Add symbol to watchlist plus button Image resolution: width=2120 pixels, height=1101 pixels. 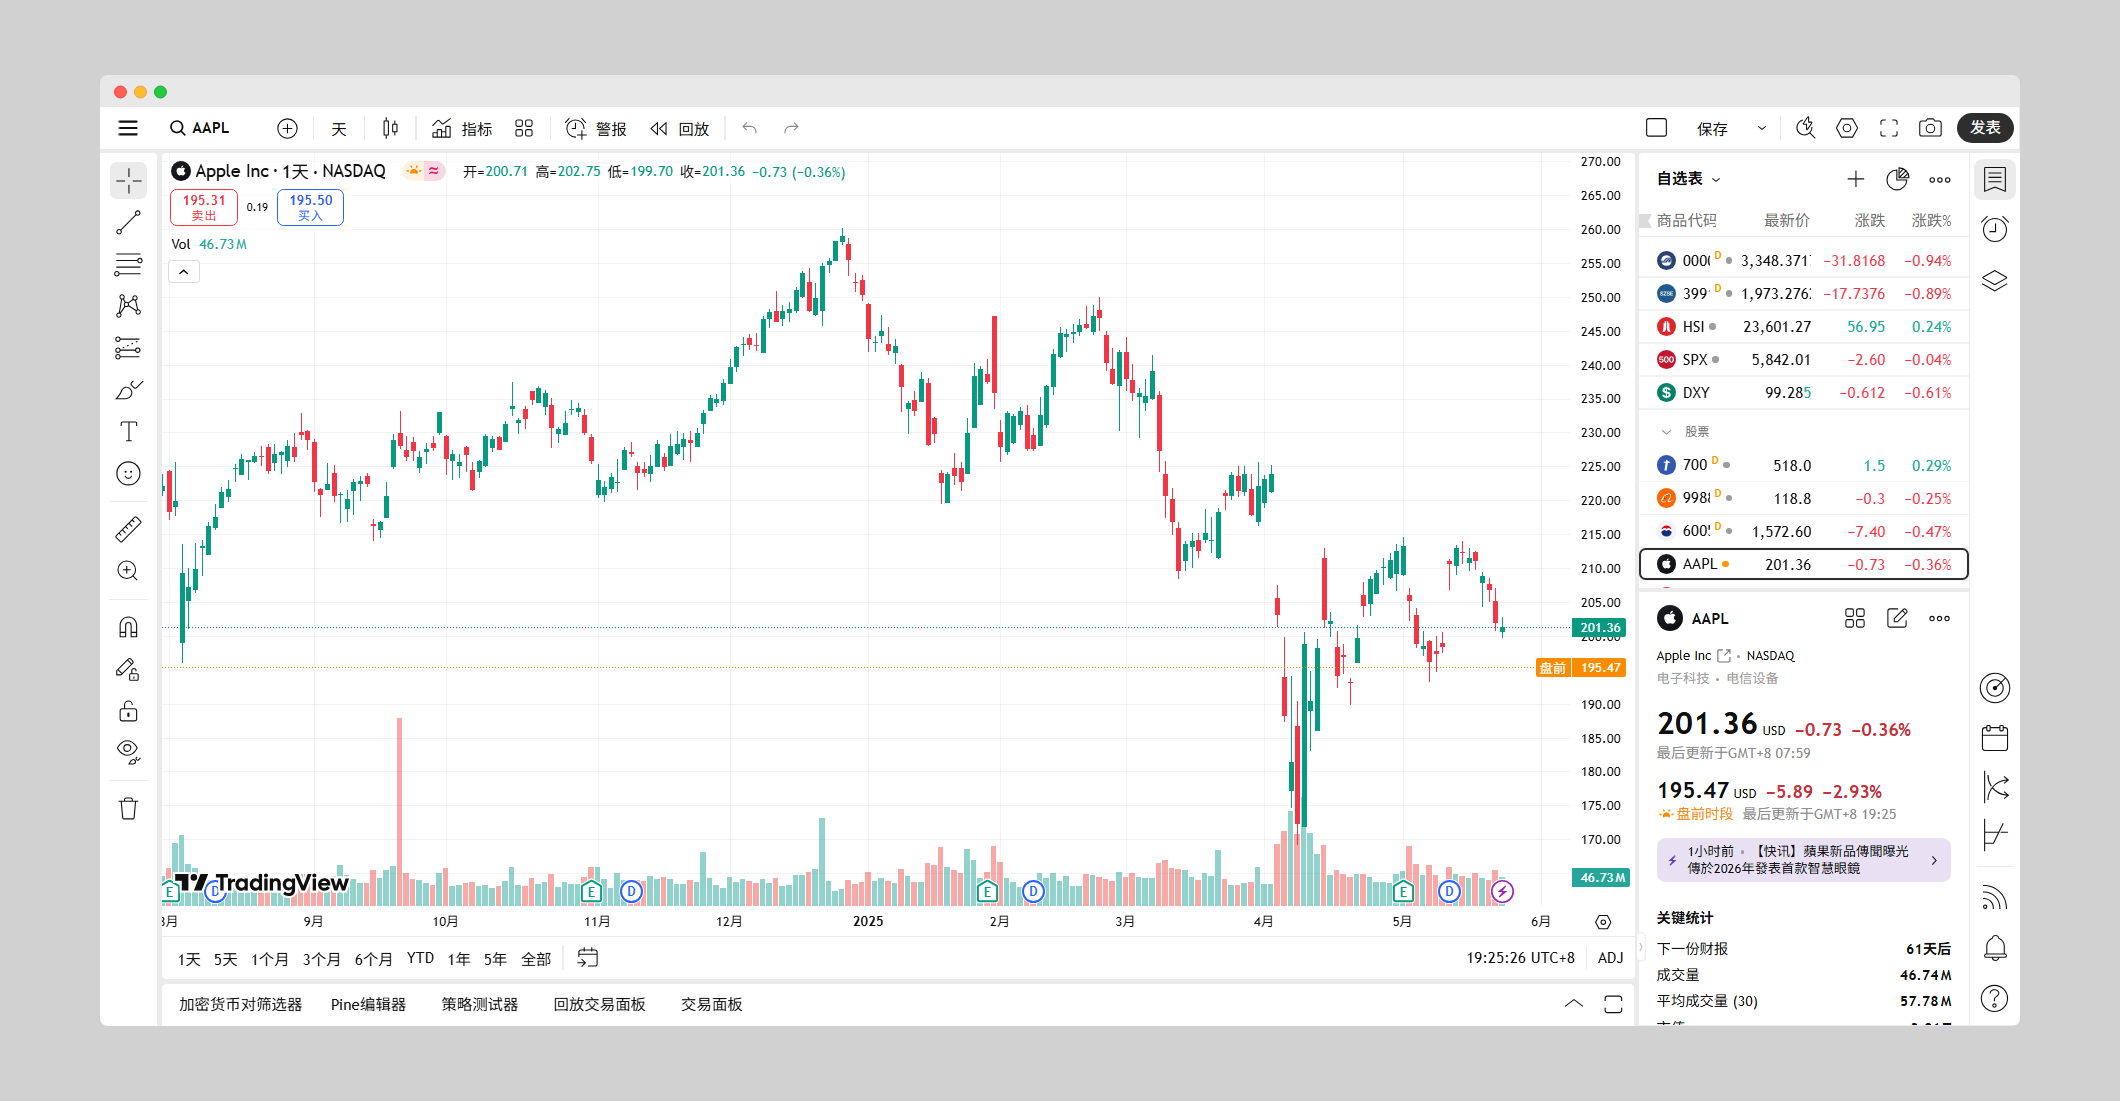point(1856,179)
